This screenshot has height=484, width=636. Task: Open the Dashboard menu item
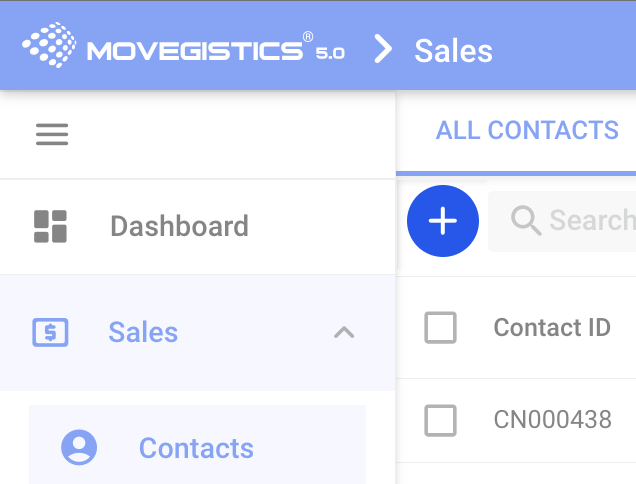(179, 226)
